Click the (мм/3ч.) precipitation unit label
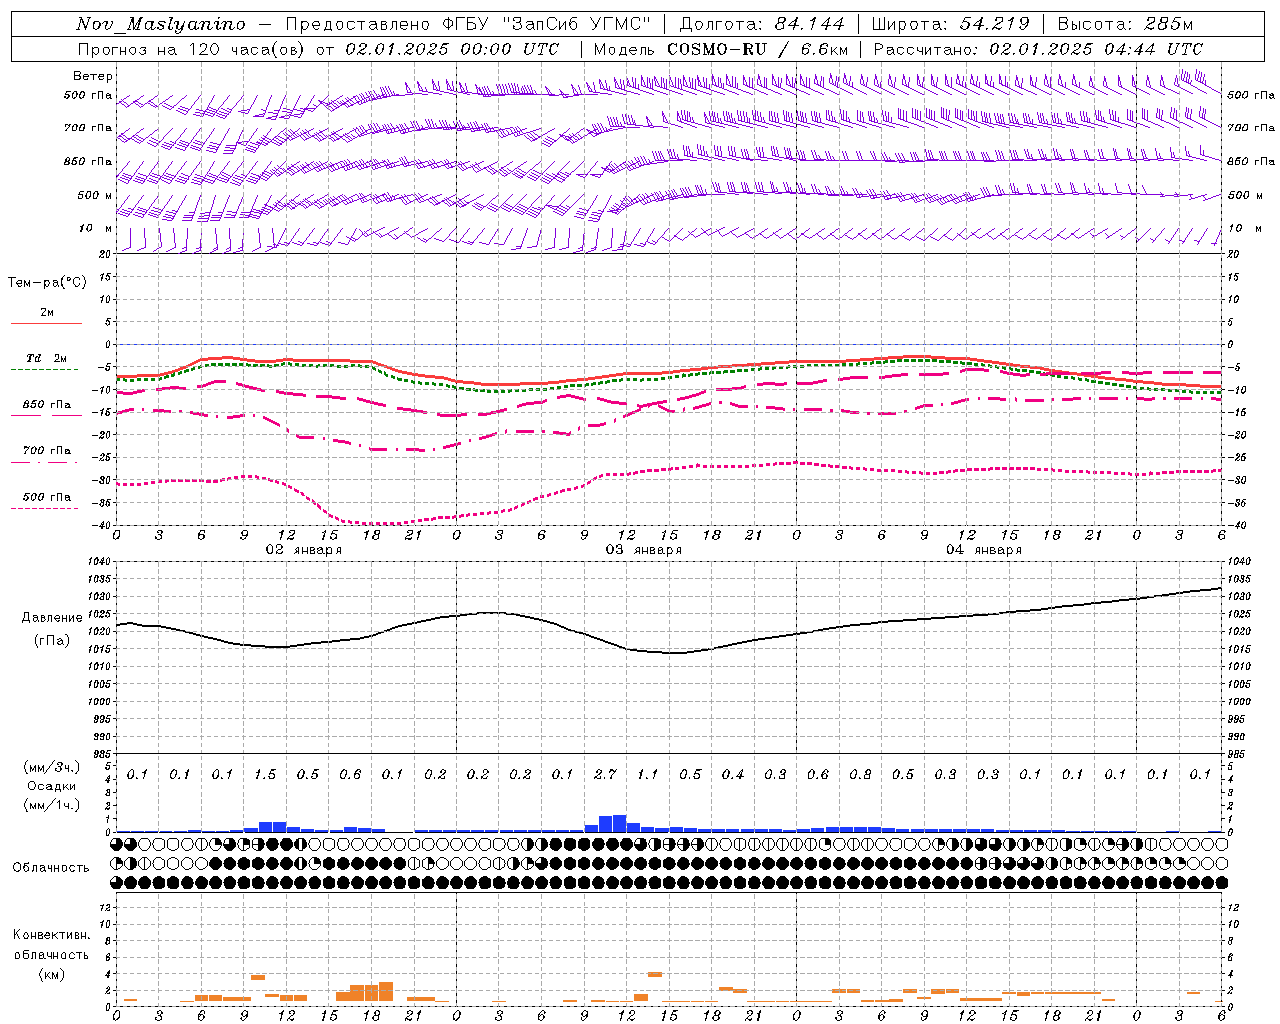This screenshot has width=1280, height=1024. (51, 767)
